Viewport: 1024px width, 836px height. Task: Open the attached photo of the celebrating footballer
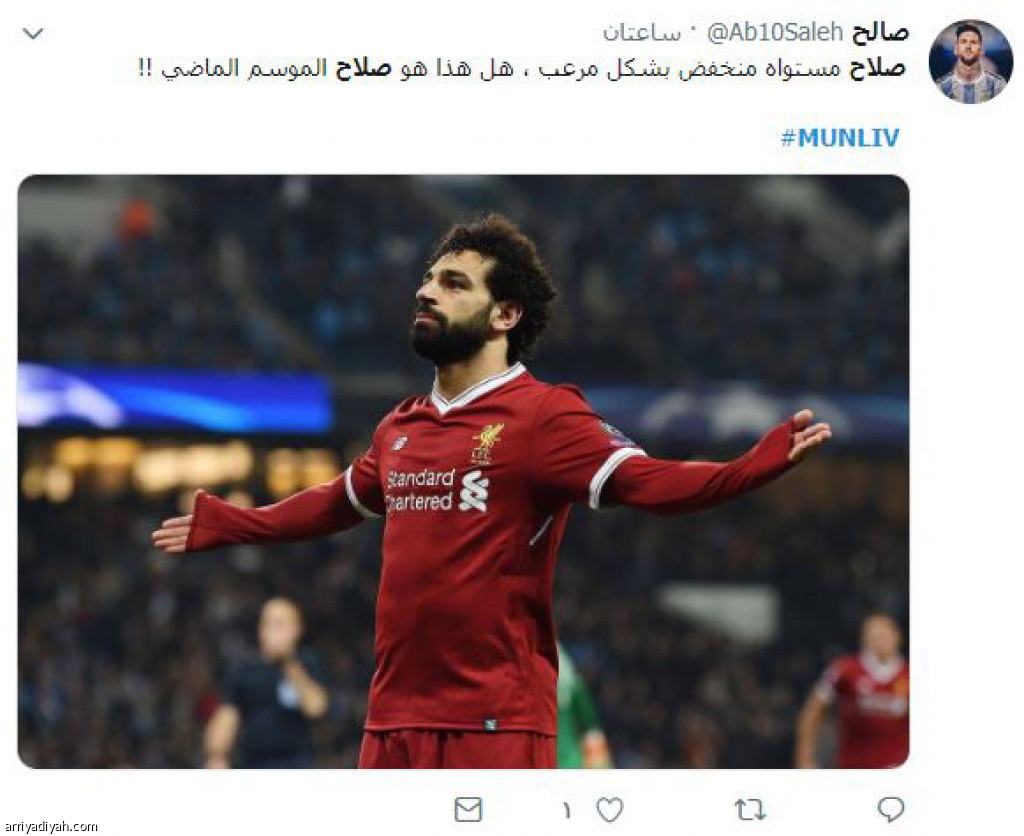(464, 472)
